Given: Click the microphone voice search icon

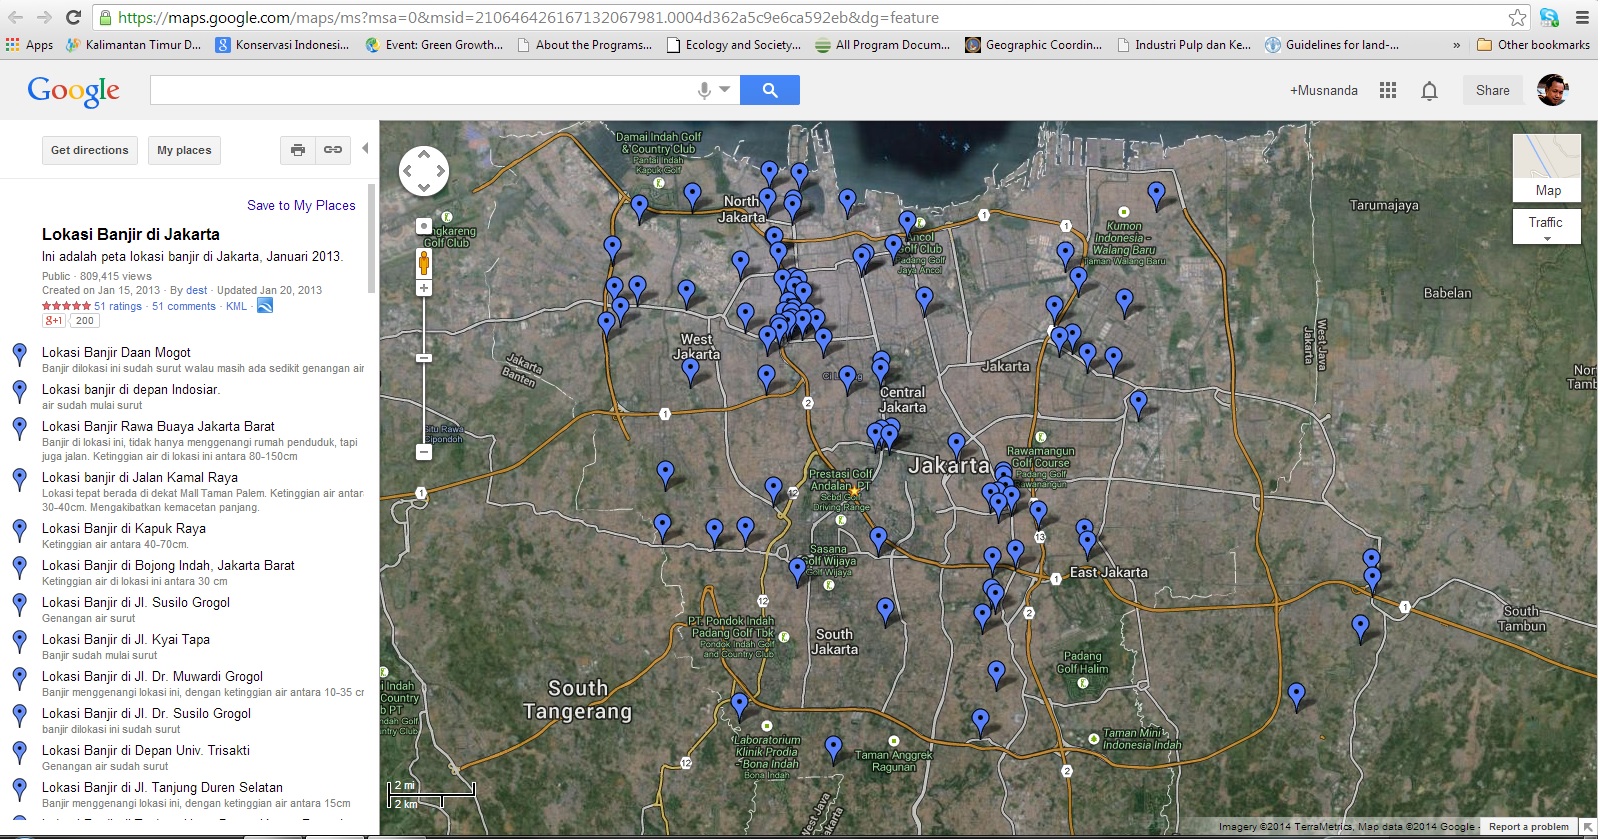Looking at the screenshot, I should point(704,90).
